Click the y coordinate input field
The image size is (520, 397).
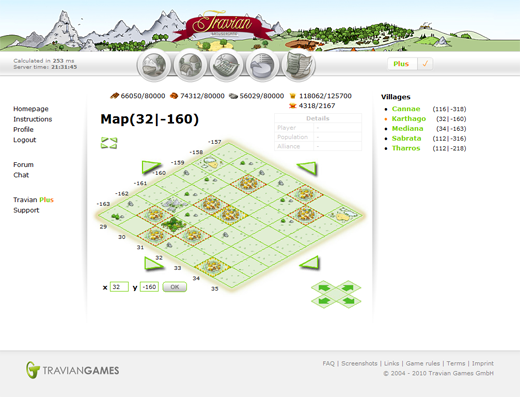click(149, 287)
